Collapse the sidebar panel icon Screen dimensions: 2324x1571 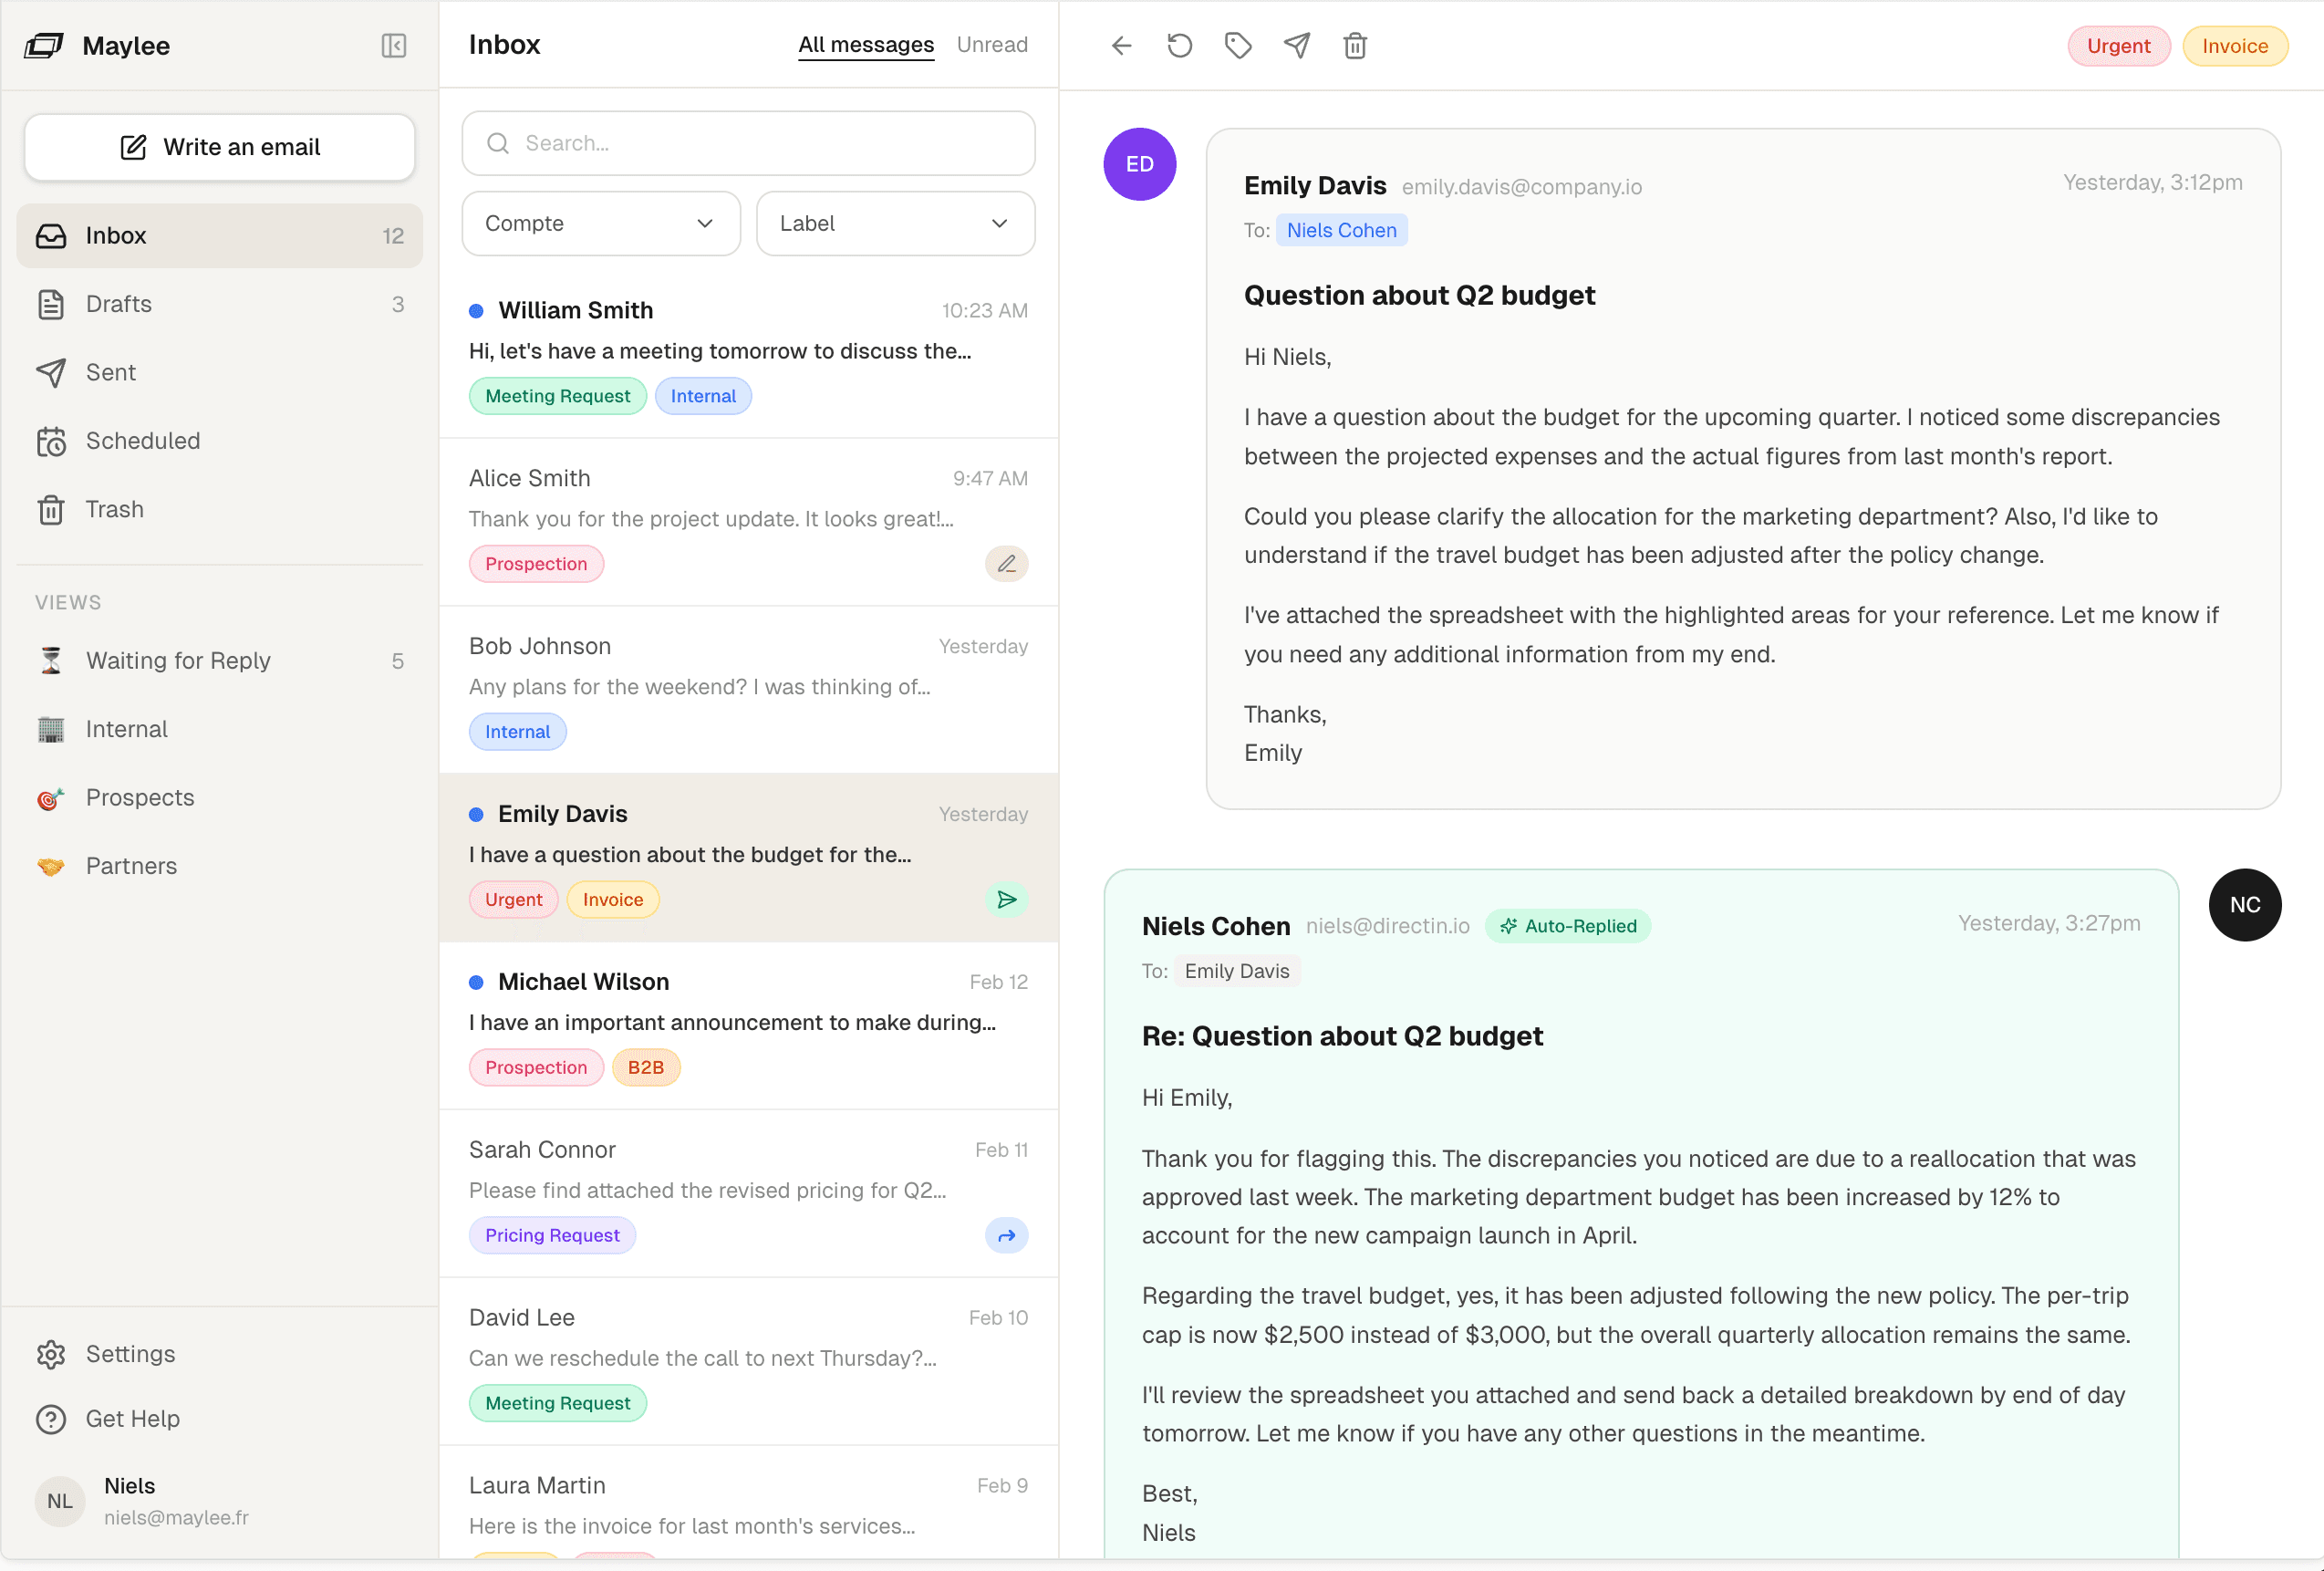(394, 46)
